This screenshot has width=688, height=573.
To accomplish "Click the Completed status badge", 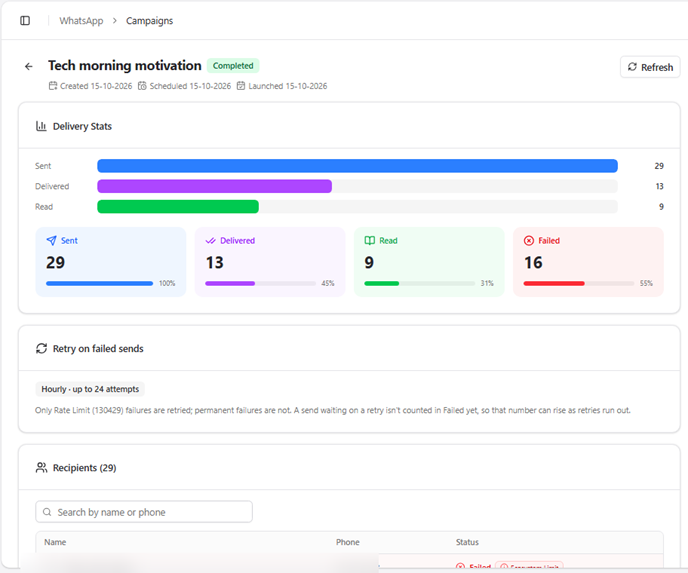I will pyautogui.click(x=233, y=66).
